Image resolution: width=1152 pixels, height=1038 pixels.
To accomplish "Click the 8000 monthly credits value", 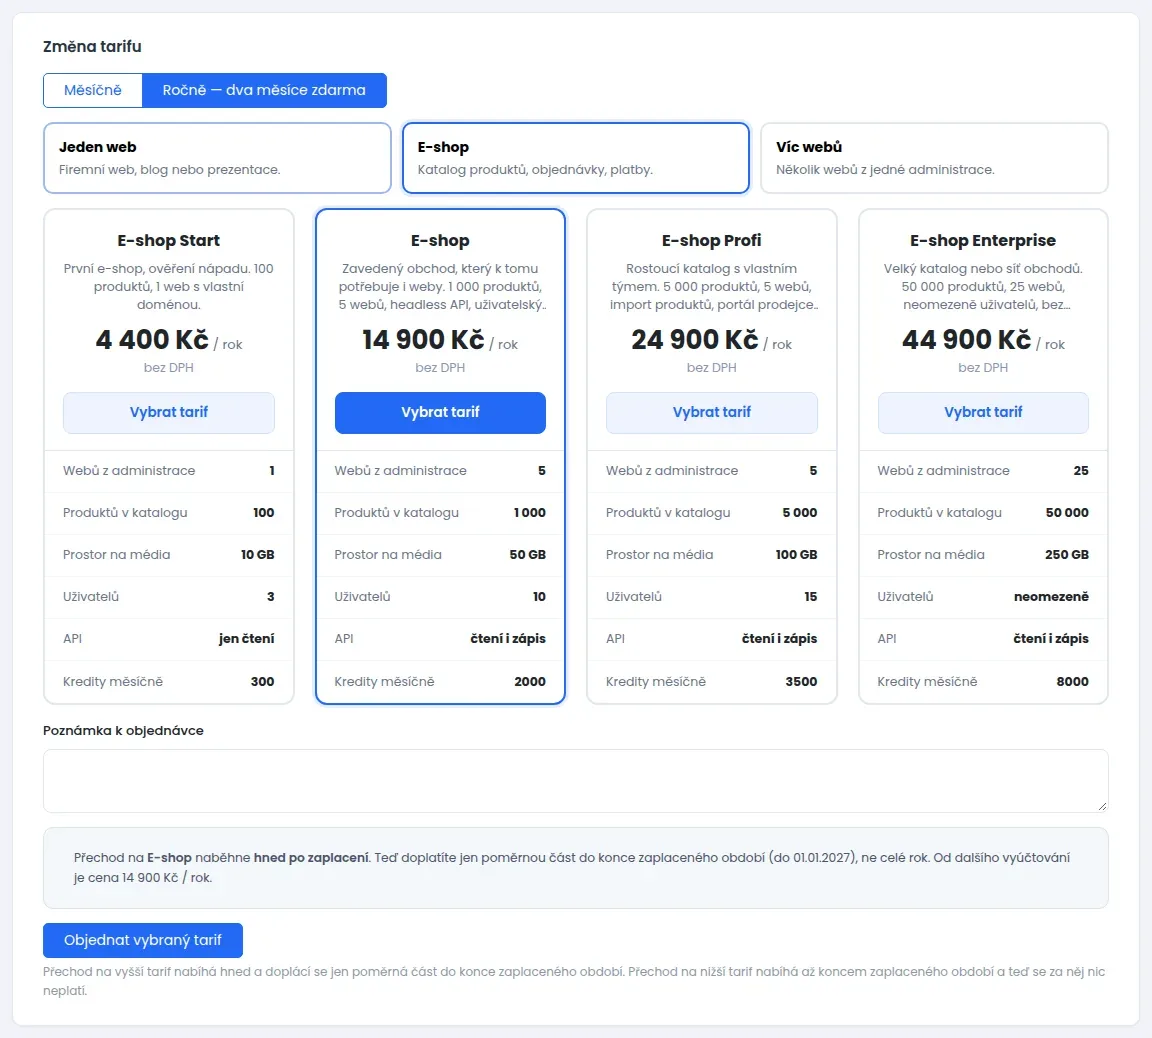I will coord(1073,682).
